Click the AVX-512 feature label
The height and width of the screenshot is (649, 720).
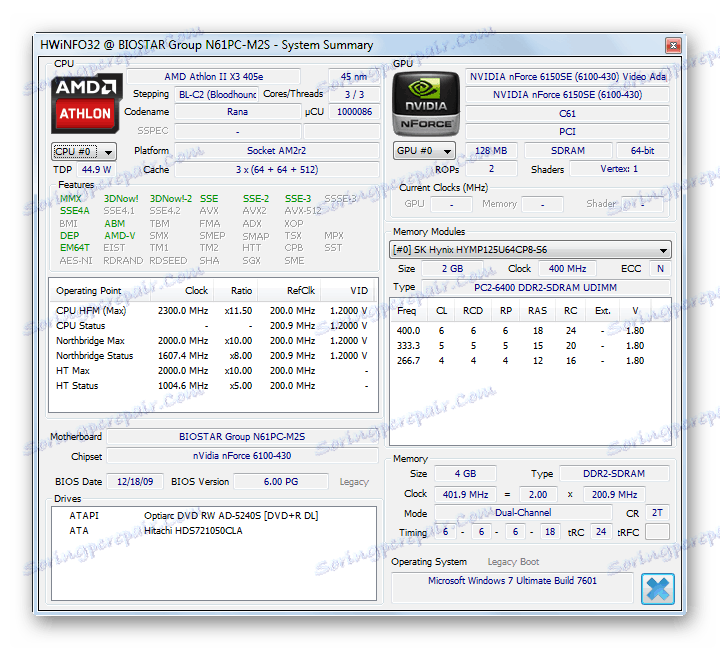303,211
